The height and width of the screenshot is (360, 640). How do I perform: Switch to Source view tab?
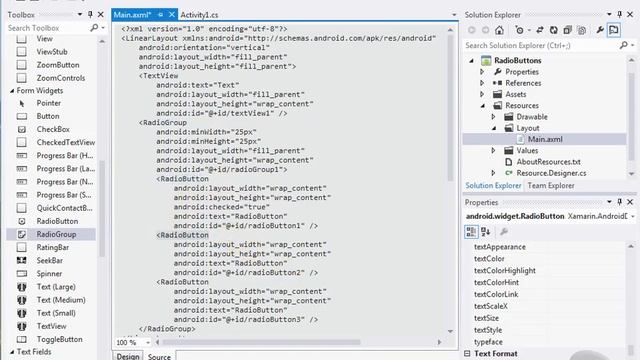pos(159,356)
